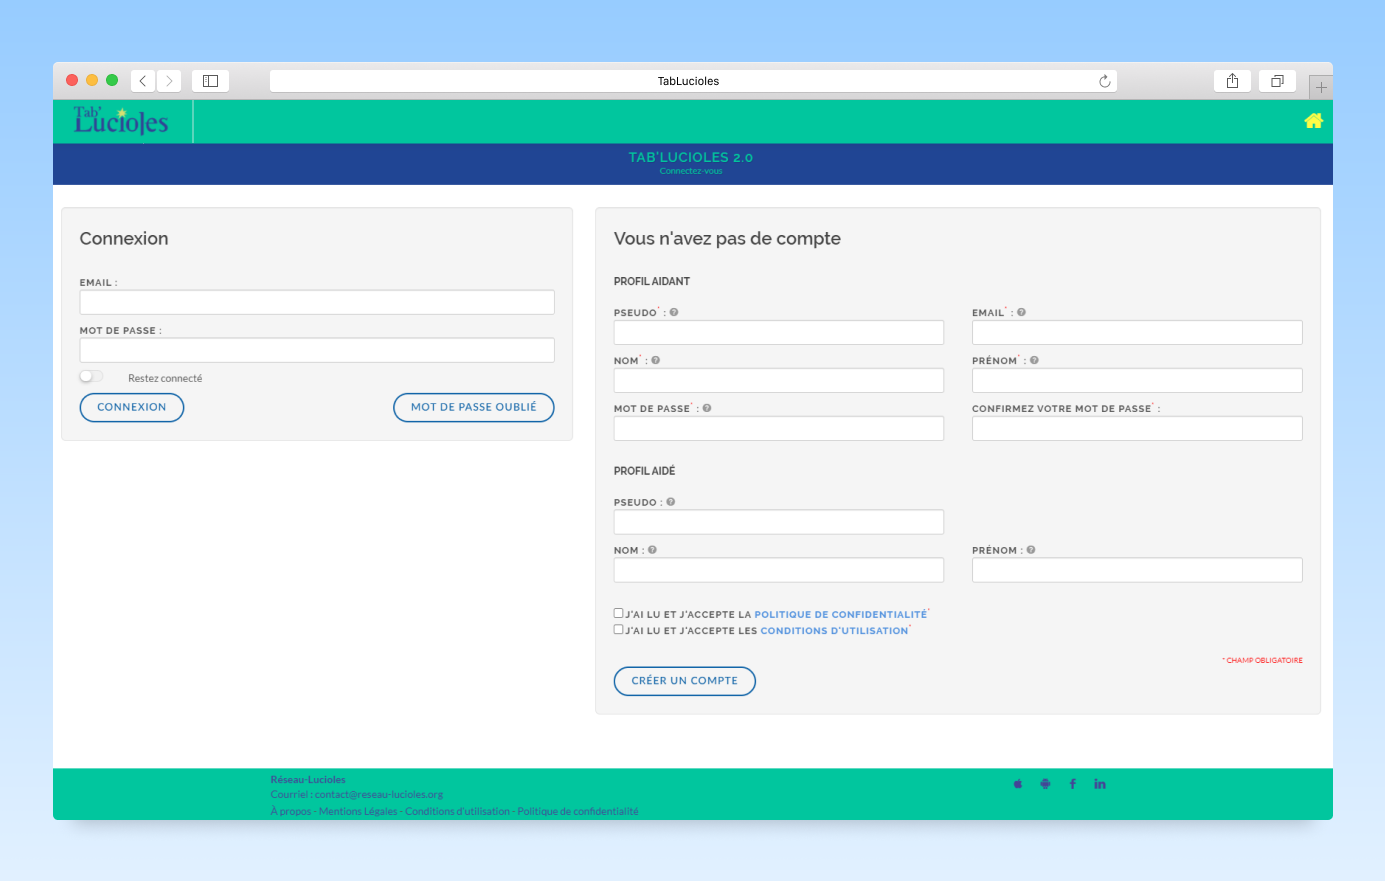Check the politique de confidentialité acceptance box
Image resolution: width=1385 pixels, height=881 pixels.
pyautogui.click(x=618, y=613)
